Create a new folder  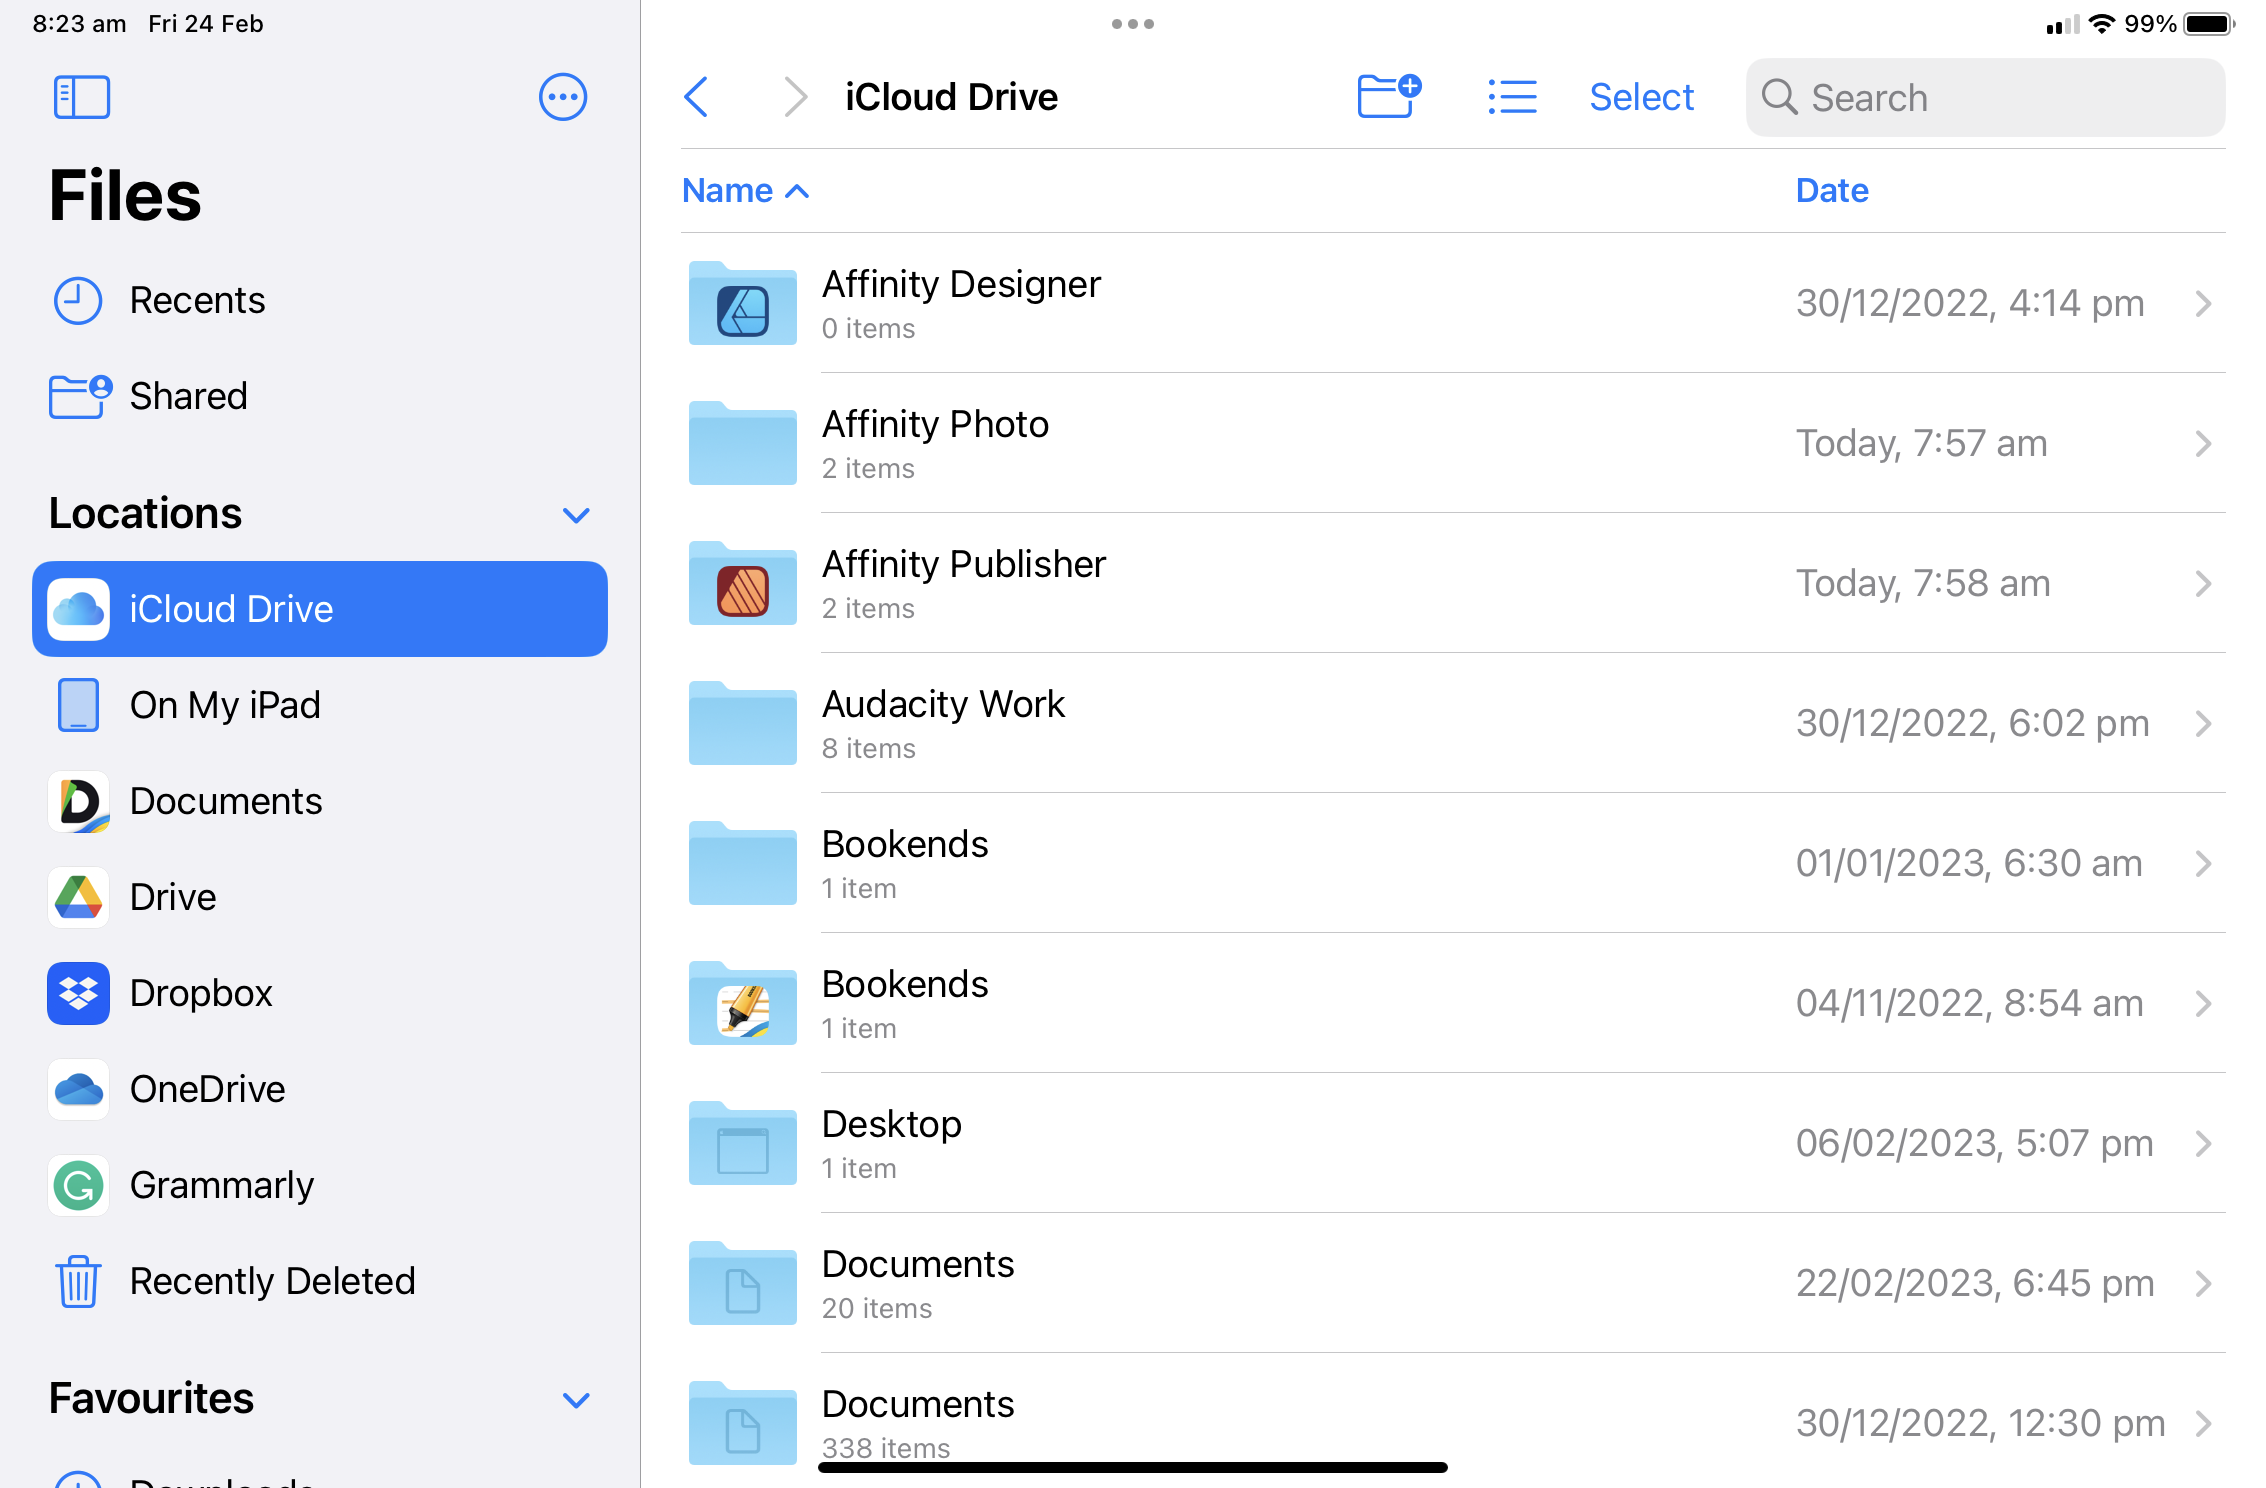[x=1388, y=97]
